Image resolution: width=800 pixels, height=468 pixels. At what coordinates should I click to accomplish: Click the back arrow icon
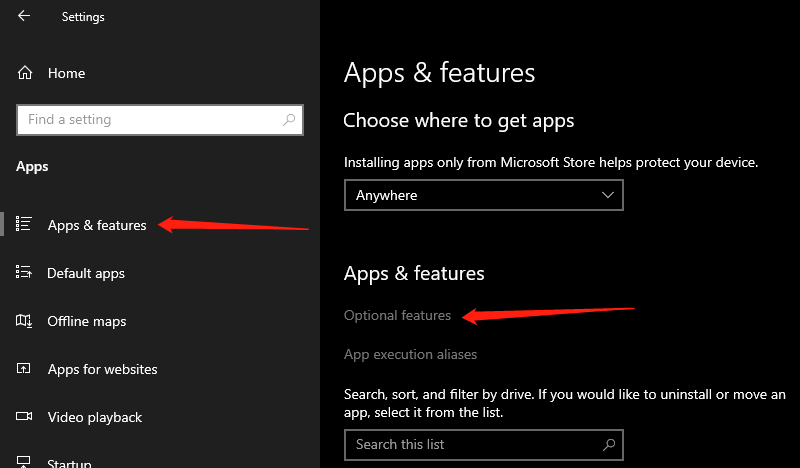24,16
